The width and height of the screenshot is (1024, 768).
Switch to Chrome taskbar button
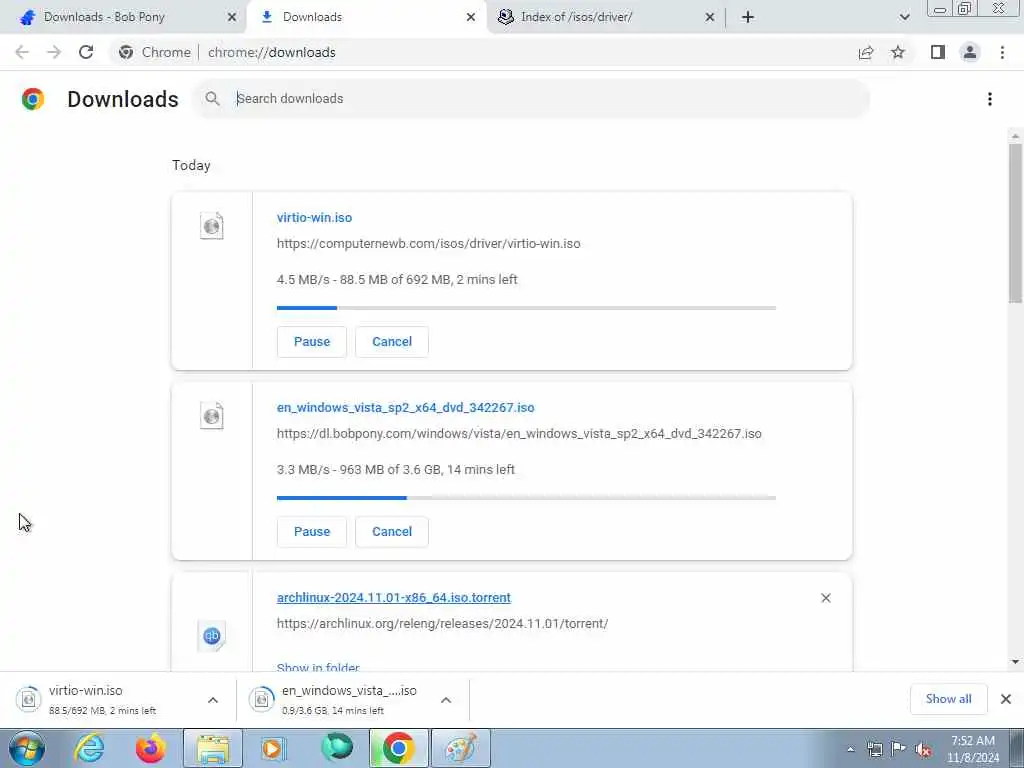click(399, 748)
